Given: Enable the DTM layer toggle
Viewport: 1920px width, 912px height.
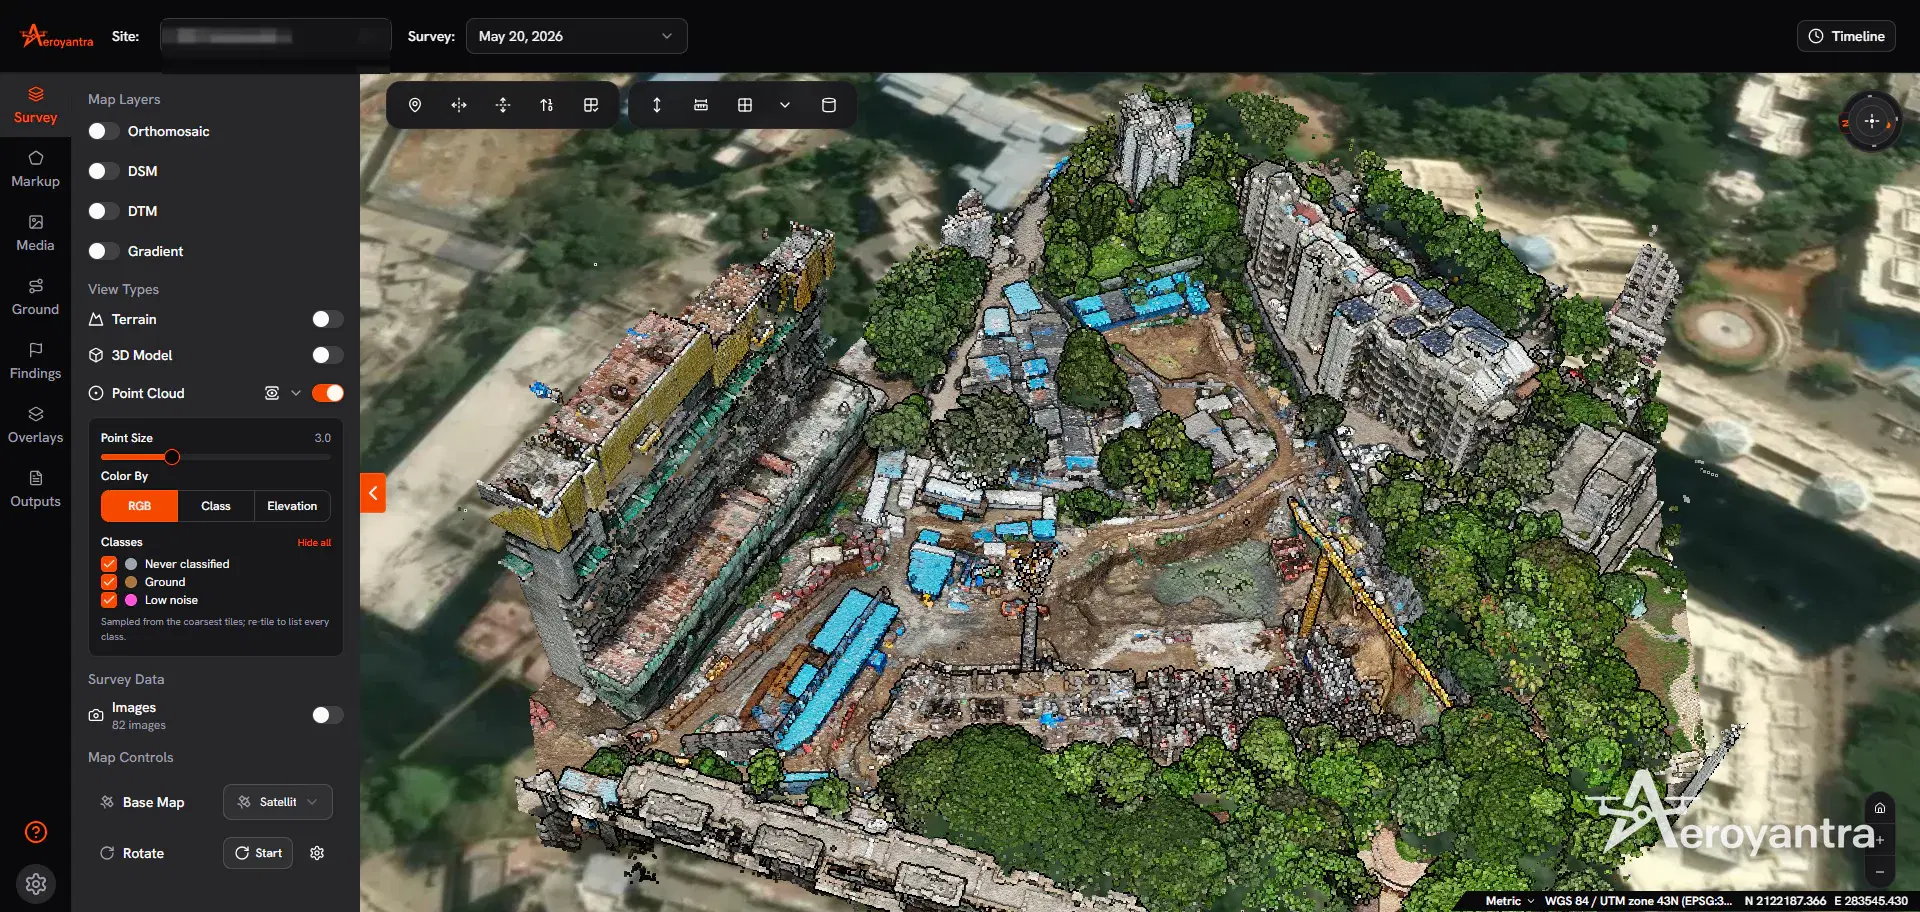Looking at the screenshot, I should [104, 211].
